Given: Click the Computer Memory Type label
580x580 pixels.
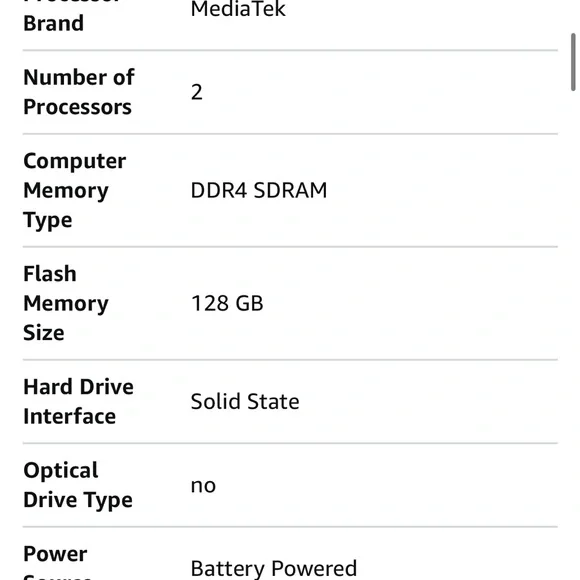Looking at the screenshot, I should tap(75, 190).
